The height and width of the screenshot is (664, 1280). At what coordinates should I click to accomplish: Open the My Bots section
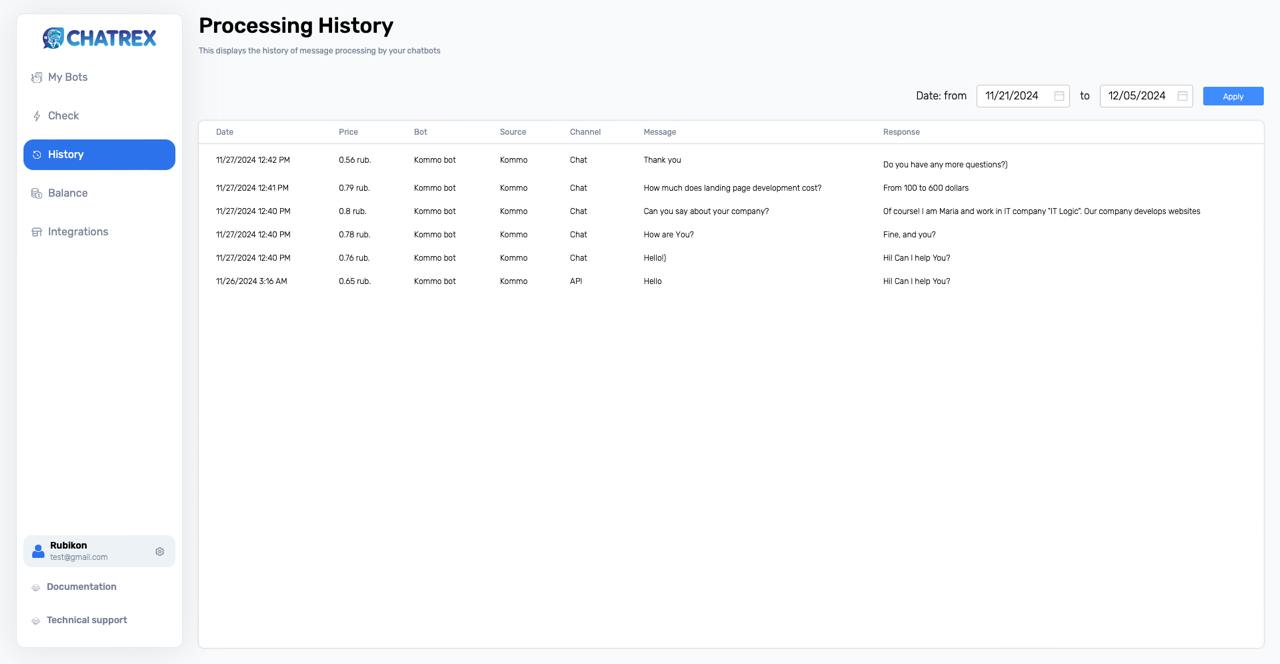point(99,77)
